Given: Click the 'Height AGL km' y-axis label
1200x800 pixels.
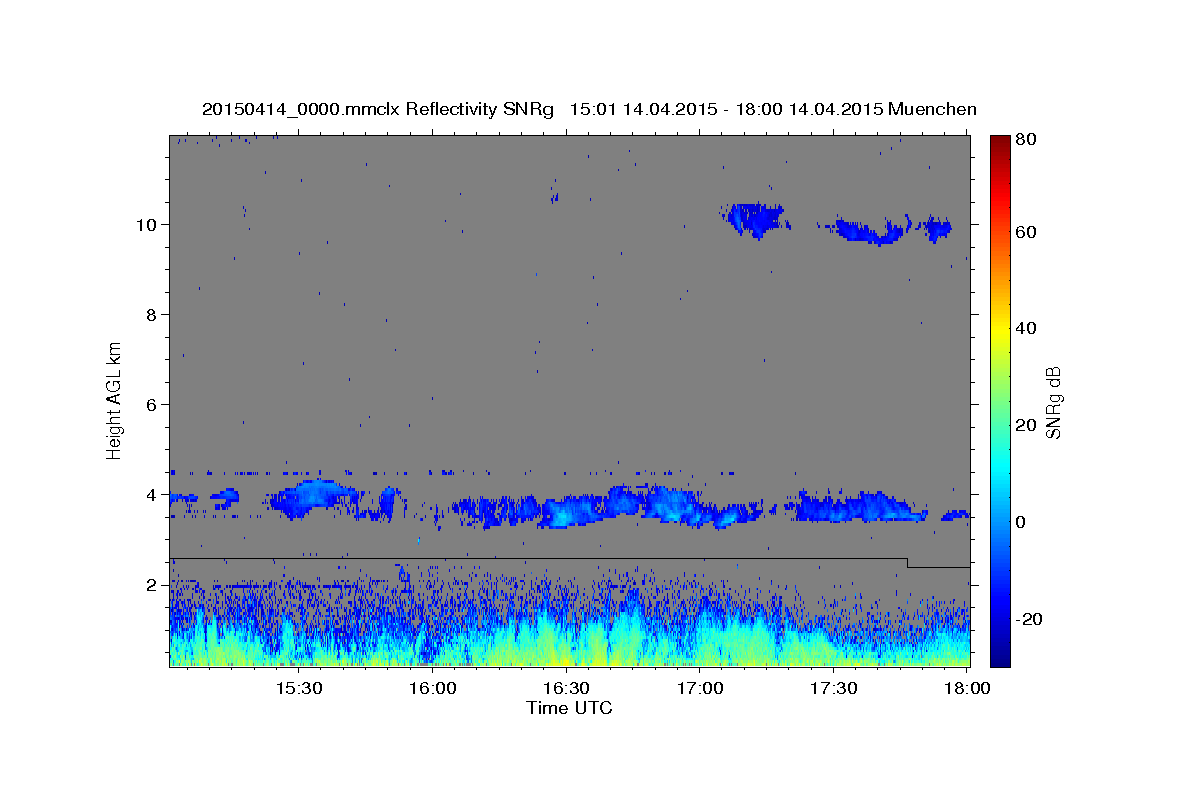Looking at the screenshot, I should [114, 400].
